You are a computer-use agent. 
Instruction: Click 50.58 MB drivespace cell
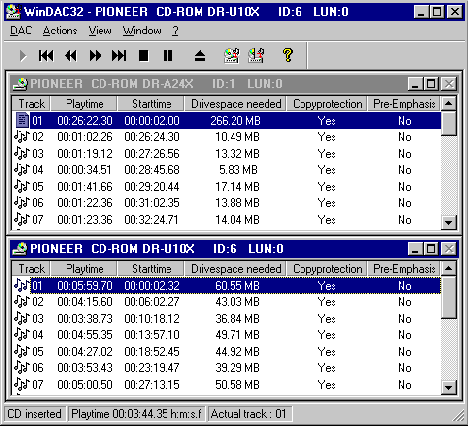237,384
